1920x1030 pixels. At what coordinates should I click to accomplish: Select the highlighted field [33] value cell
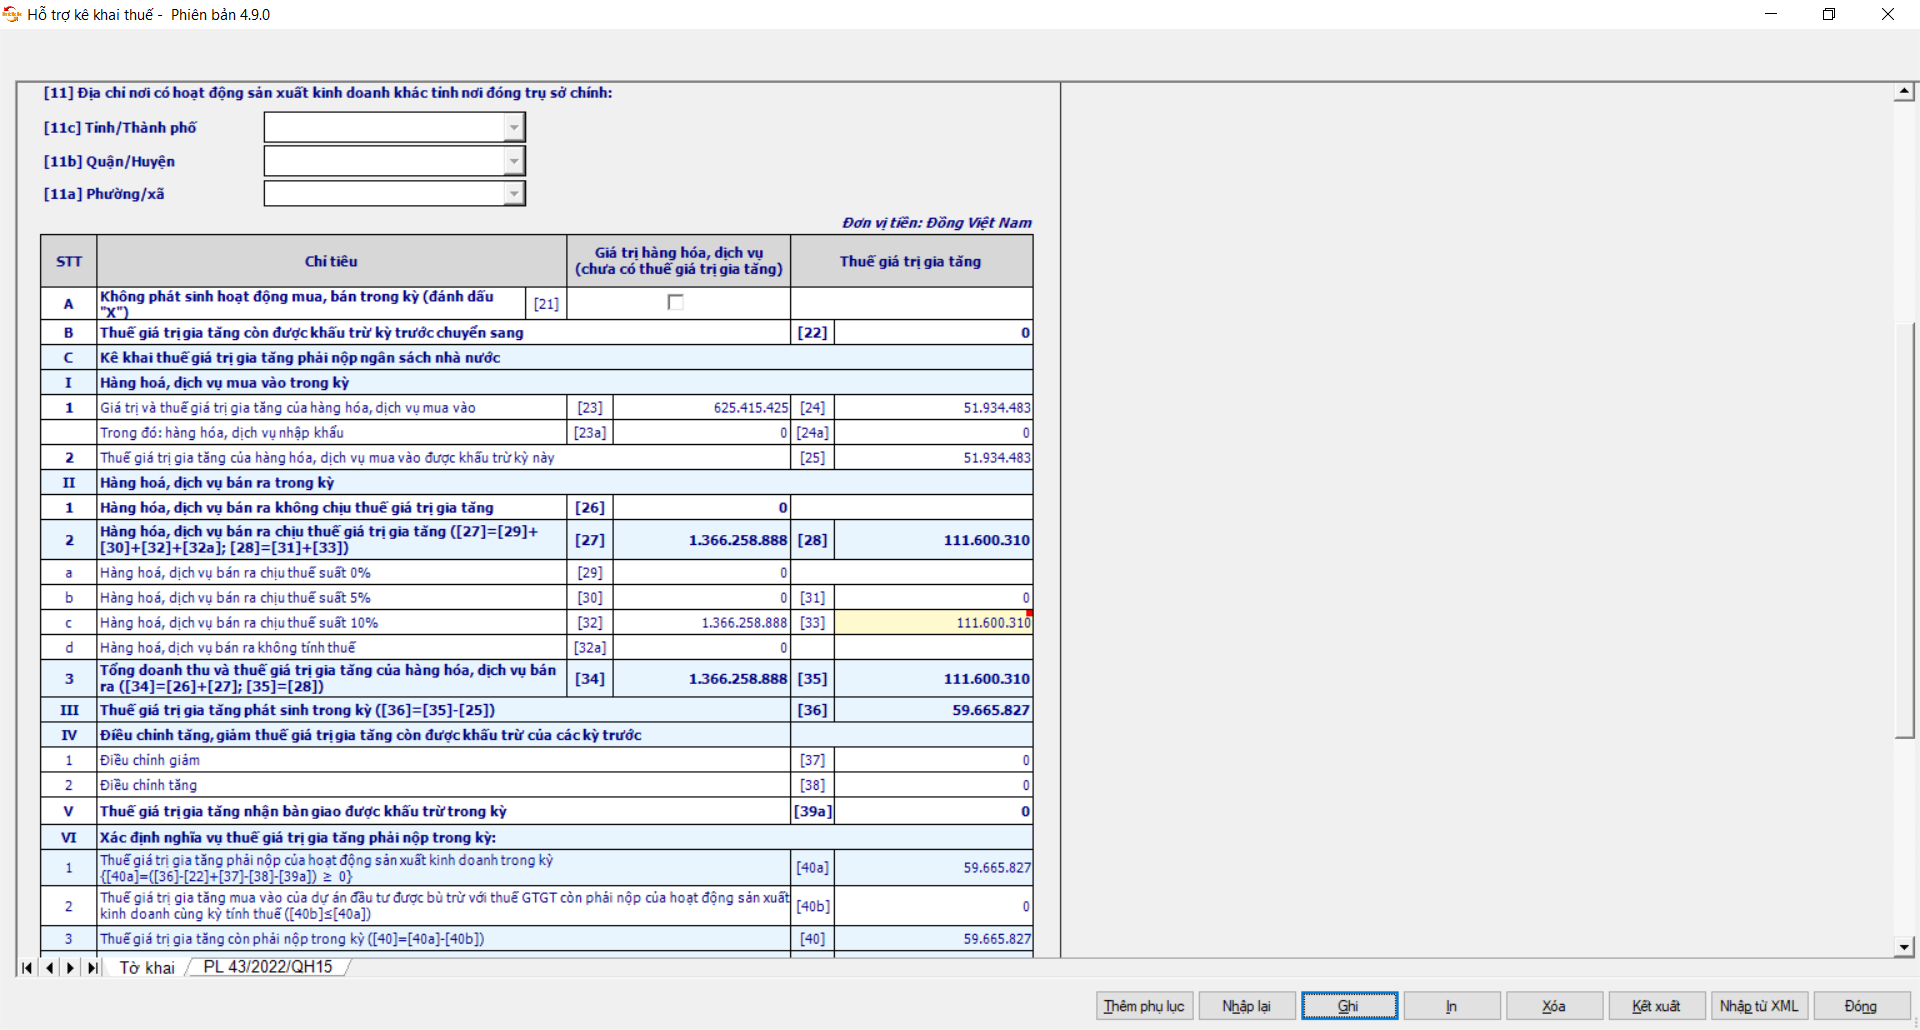click(x=933, y=623)
